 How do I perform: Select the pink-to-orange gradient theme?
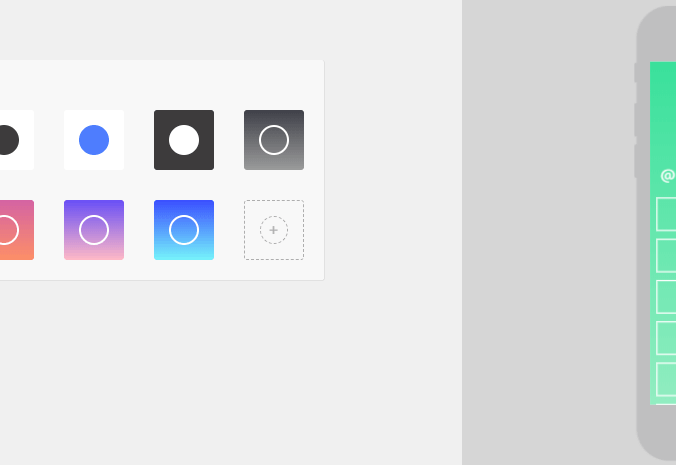[x=16, y=230]
